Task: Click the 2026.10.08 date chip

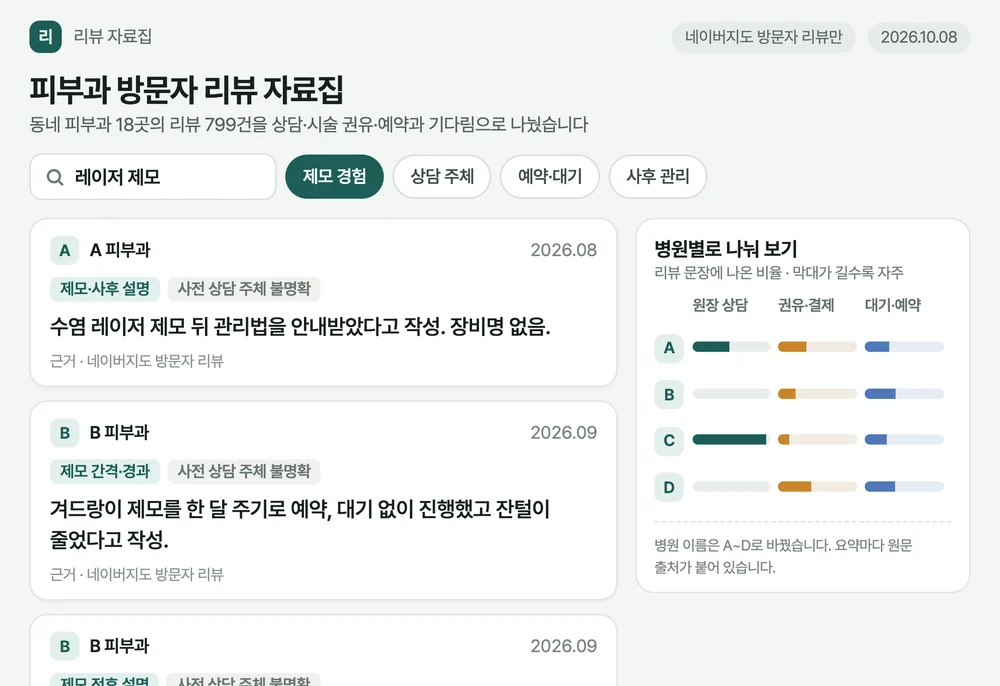Action: (x=919, y=37)
